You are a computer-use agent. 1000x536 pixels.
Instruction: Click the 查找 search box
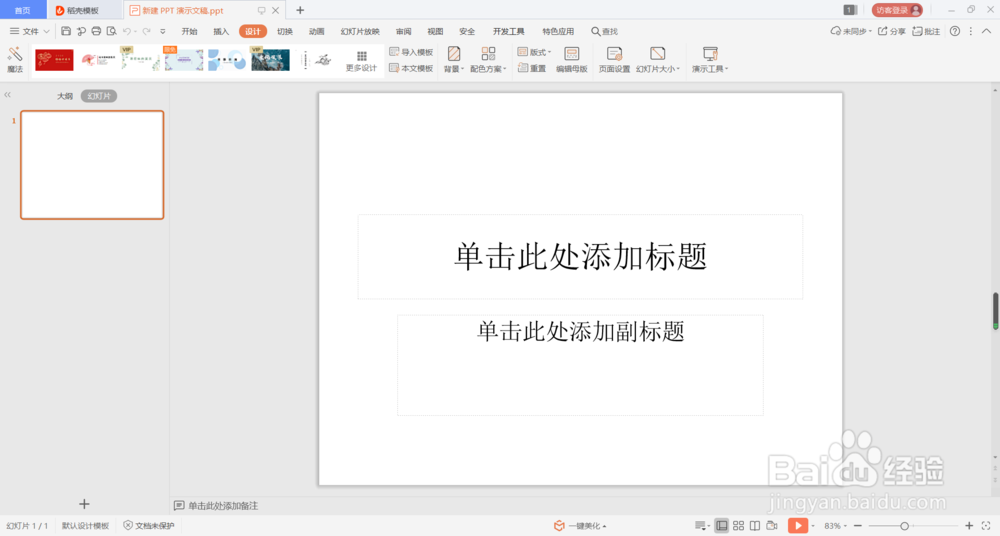point(604,31)
